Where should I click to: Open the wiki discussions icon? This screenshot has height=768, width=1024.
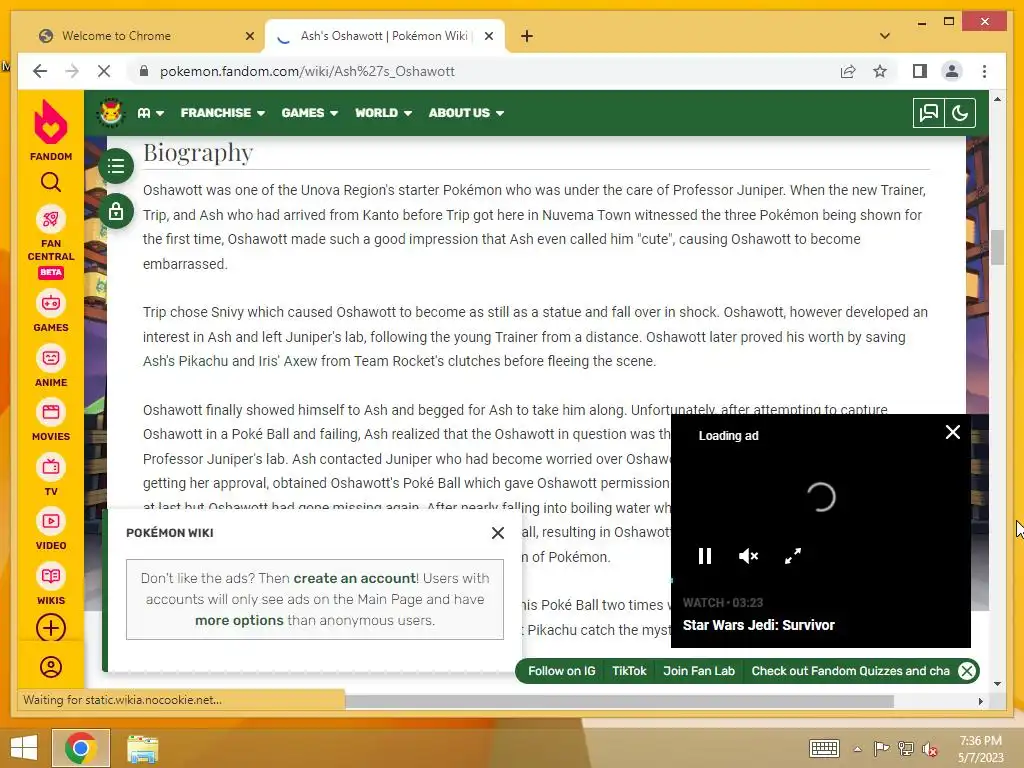tap(929, 113)
